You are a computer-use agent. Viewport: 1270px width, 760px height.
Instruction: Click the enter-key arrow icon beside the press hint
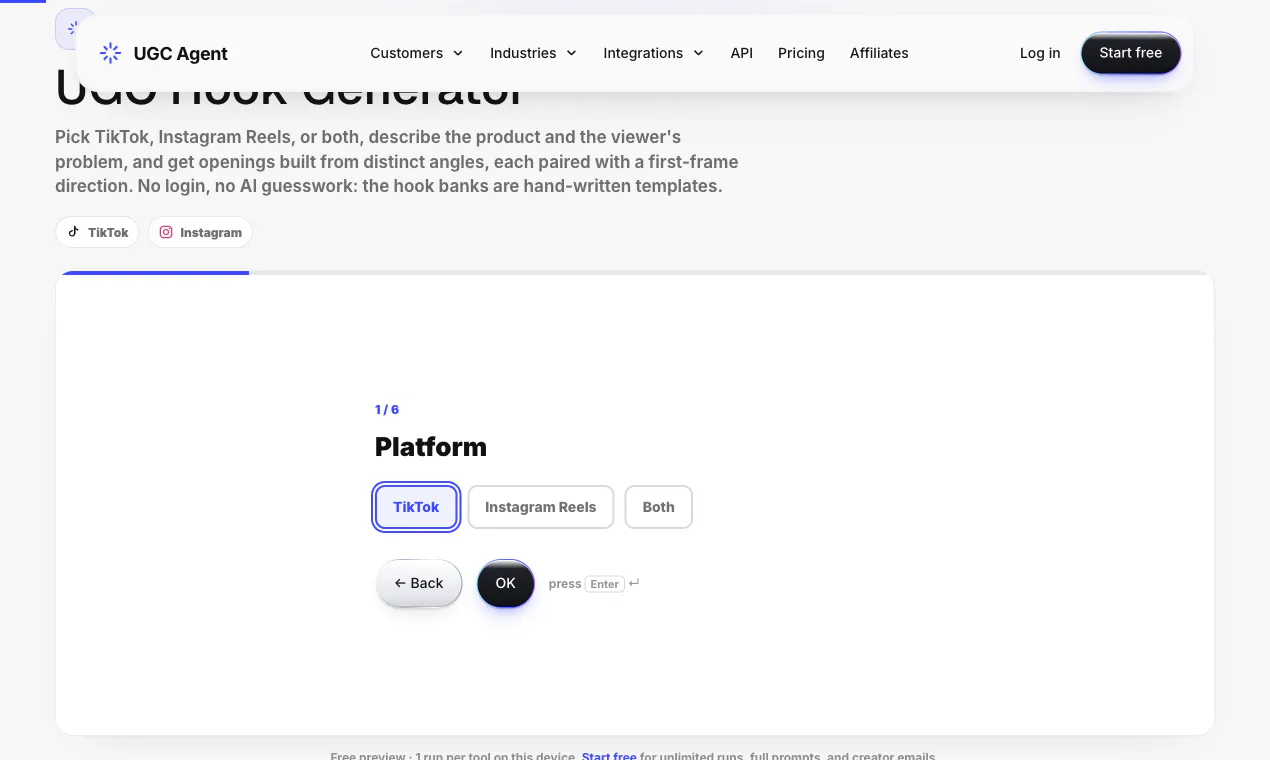(x=634, y=583)
